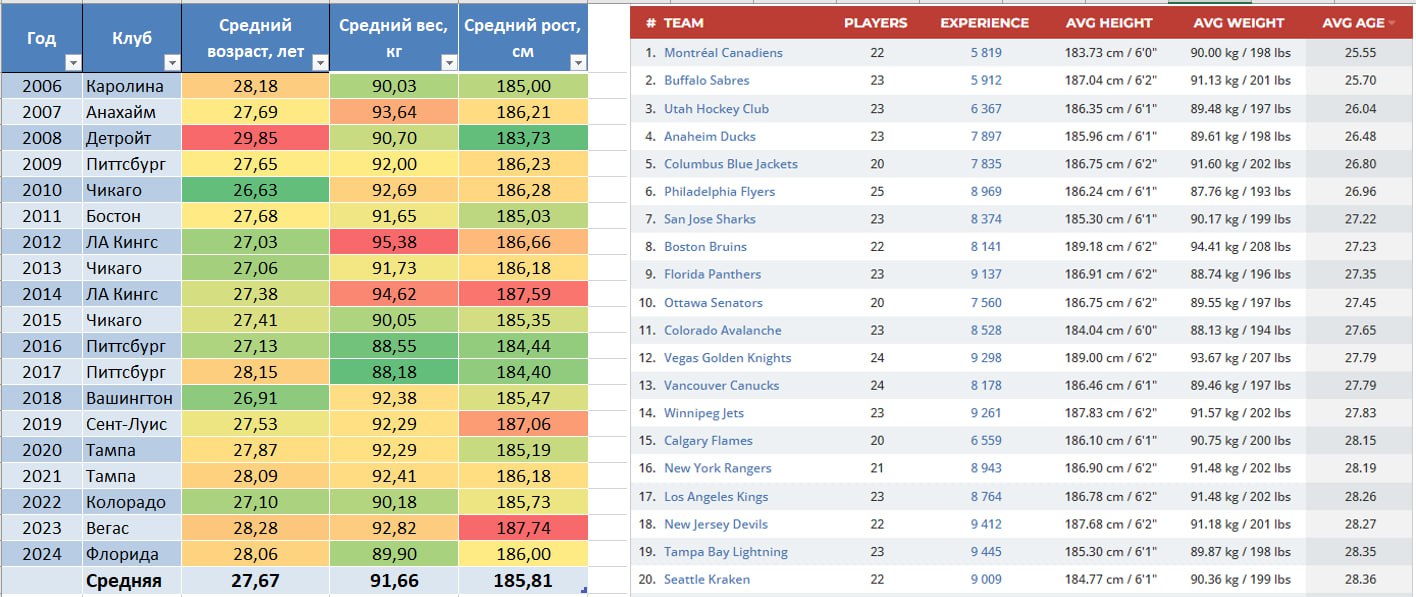This screenshot has height=597, width=1416.
Task: Click experience value 7 897 for Anaheim
Action: click(x=986, y=137)
